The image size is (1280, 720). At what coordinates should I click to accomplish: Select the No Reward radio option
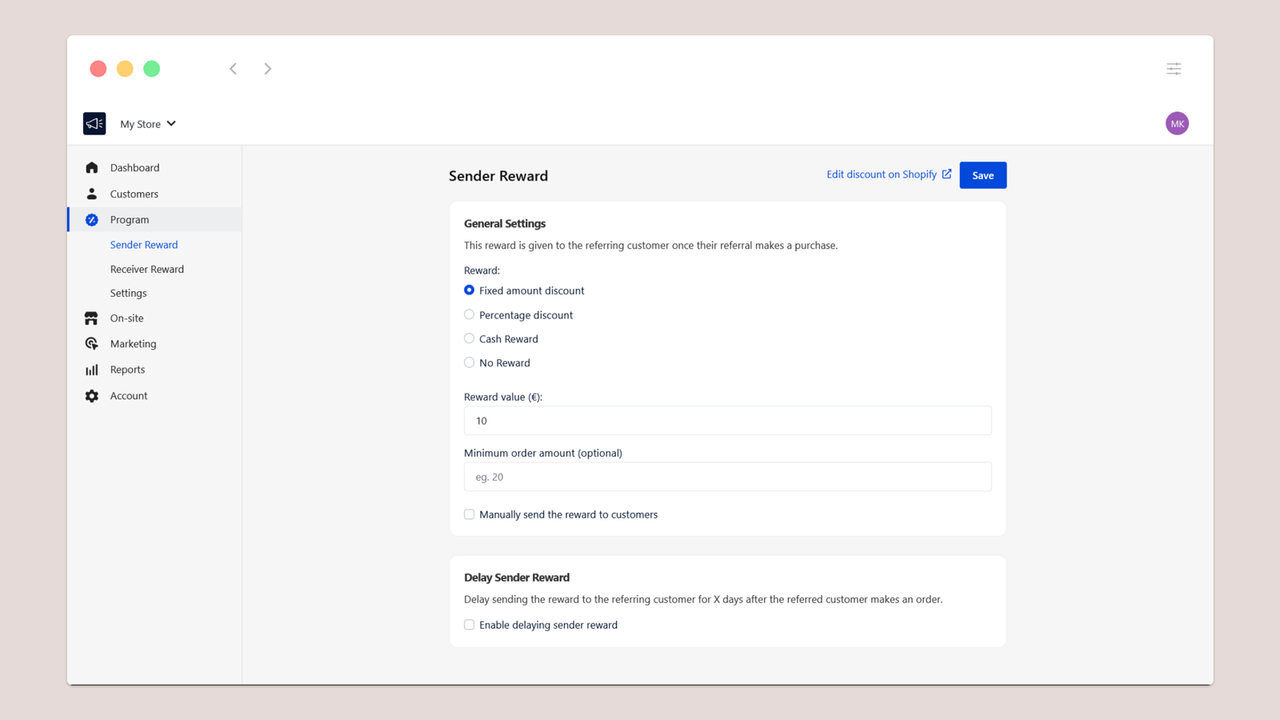pyautogui.click(x=469, y=363)
